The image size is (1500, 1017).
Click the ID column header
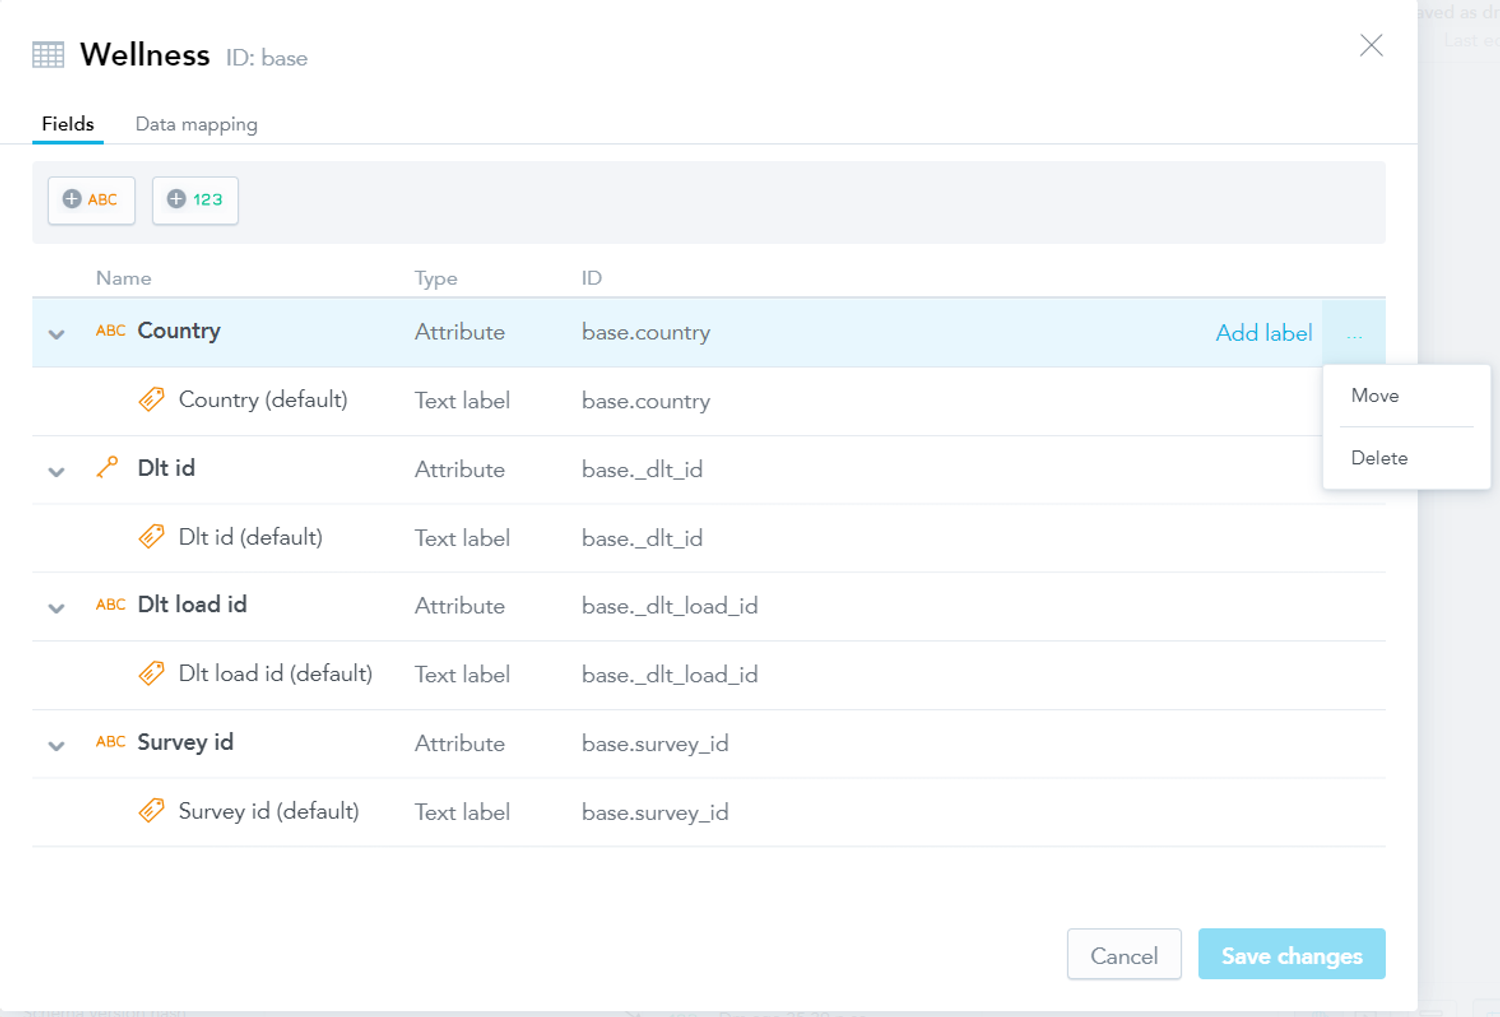[592, 278]
